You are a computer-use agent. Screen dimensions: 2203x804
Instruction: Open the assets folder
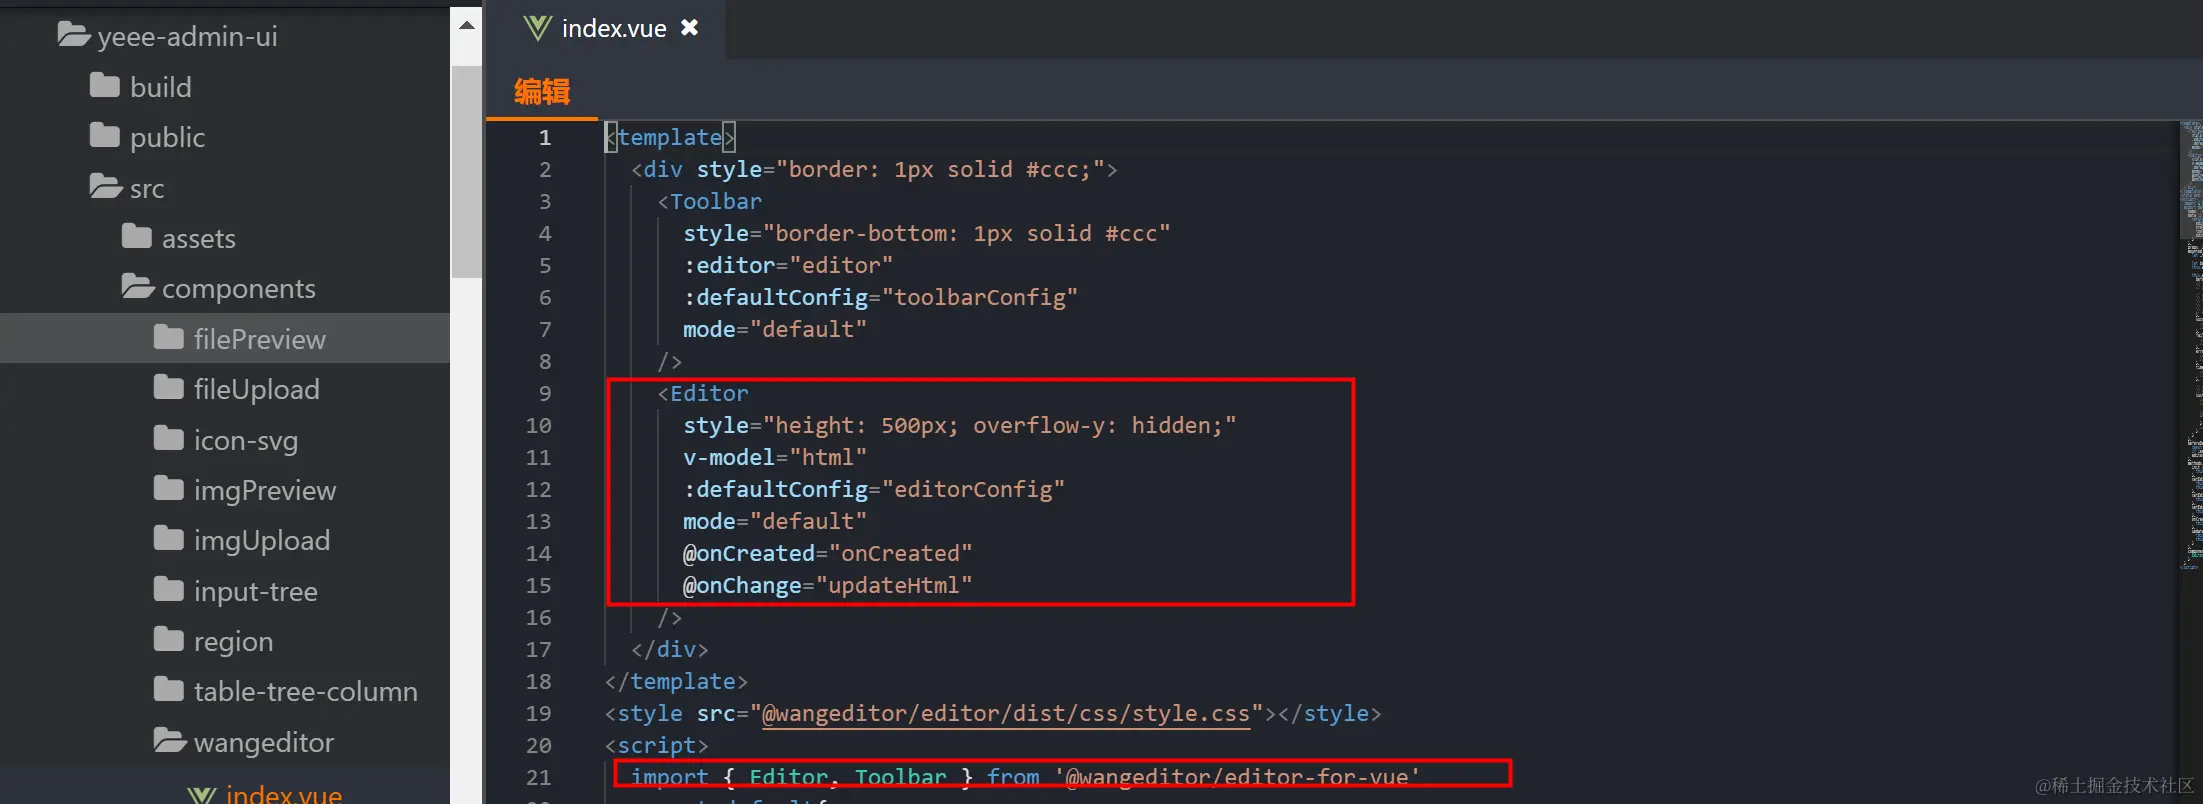(x=199, y=238)
